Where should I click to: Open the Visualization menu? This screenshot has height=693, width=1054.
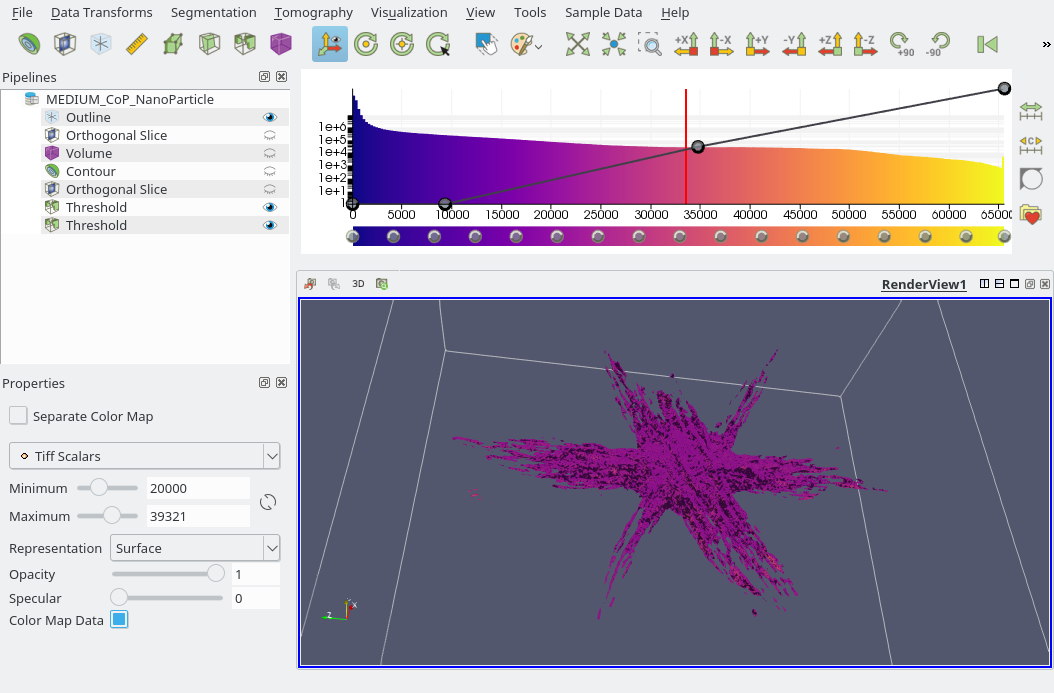pyautogui.click(x=409, y=12)
